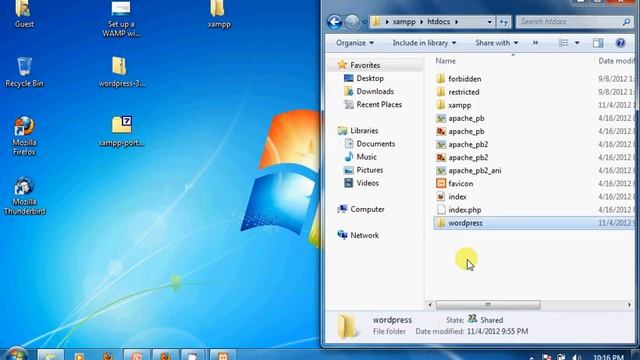
Task: Click horizontal scrollbar right arrow
Action: 629,304
